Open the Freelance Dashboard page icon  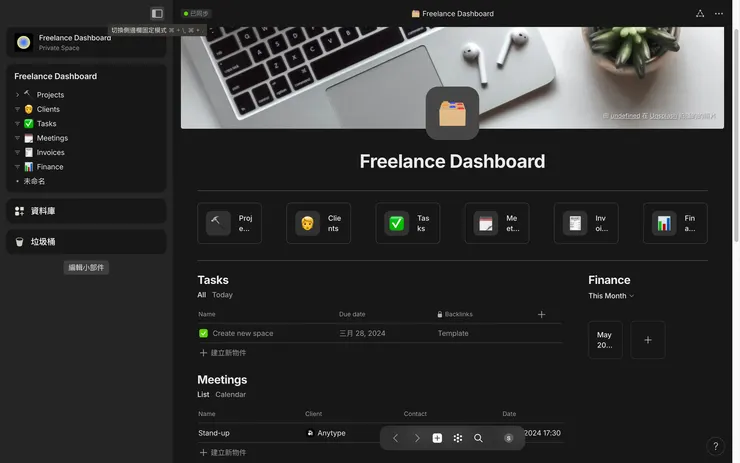click(452, 113)
